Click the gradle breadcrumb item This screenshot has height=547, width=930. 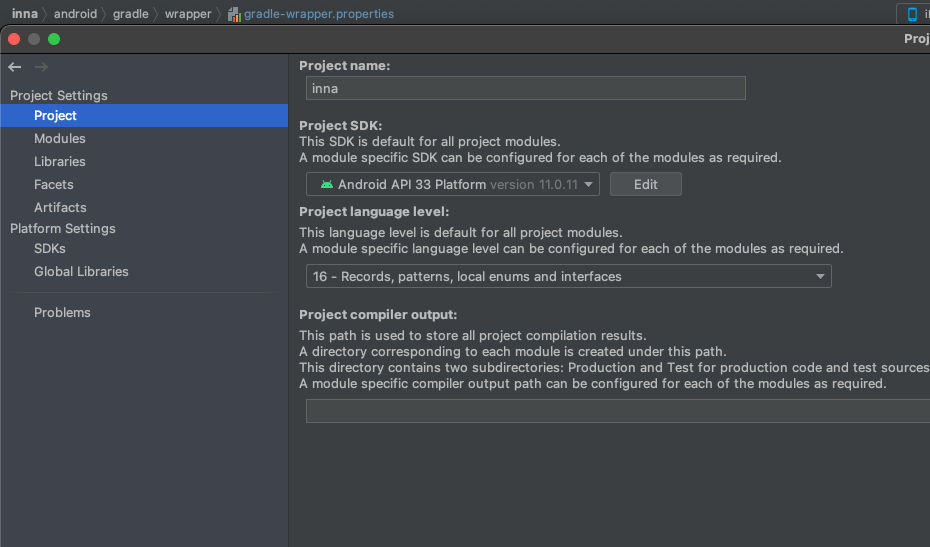coord(130,14)
